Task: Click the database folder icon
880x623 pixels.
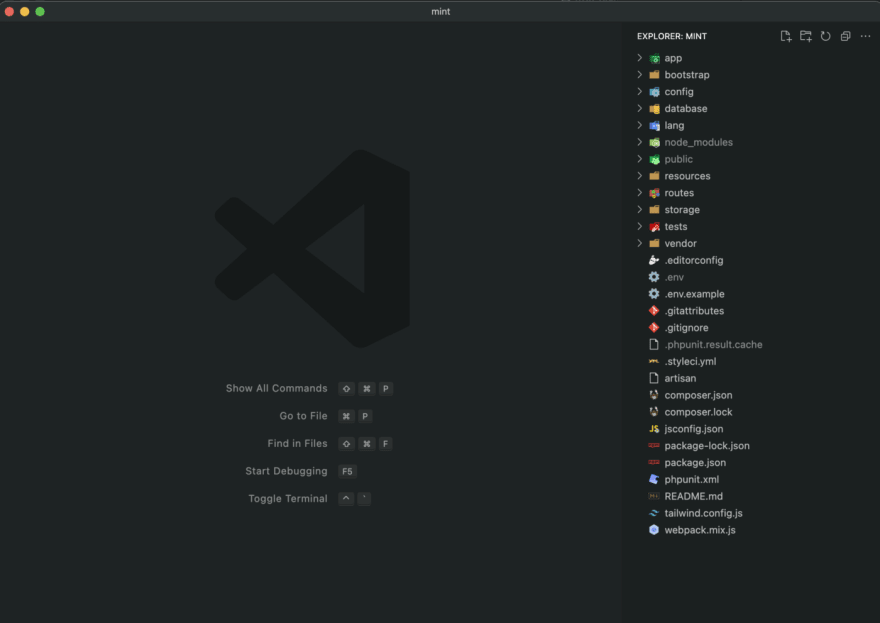Action: point(654,108)
